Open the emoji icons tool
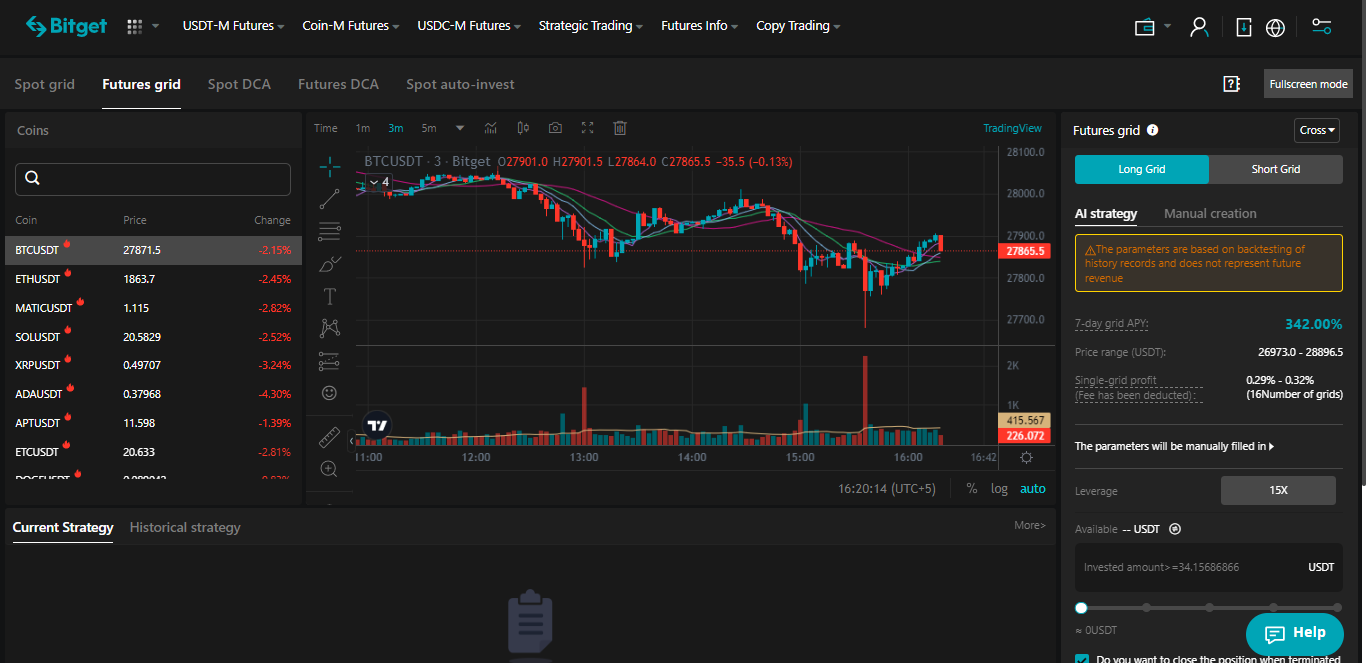 coord(329,393)
